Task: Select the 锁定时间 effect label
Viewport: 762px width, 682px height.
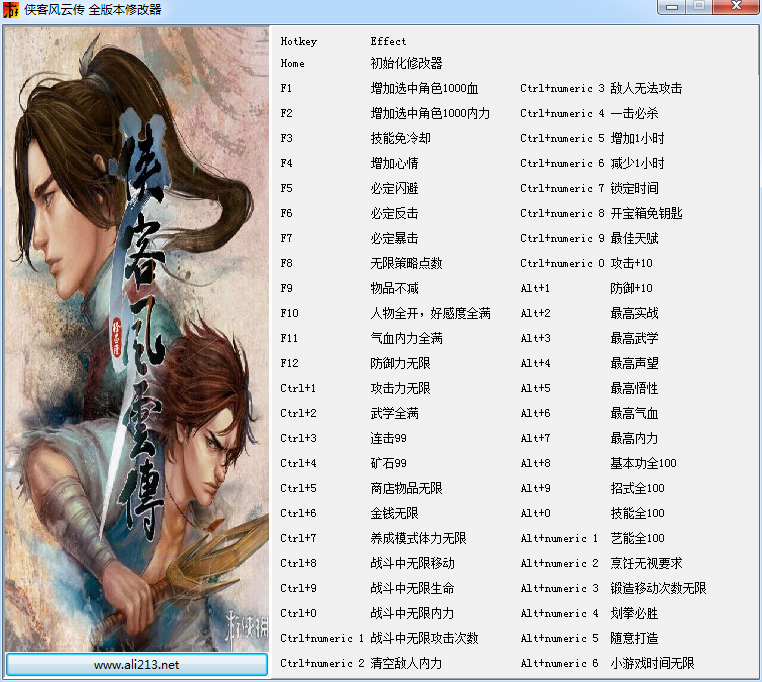Action: (x=634, y=188)
